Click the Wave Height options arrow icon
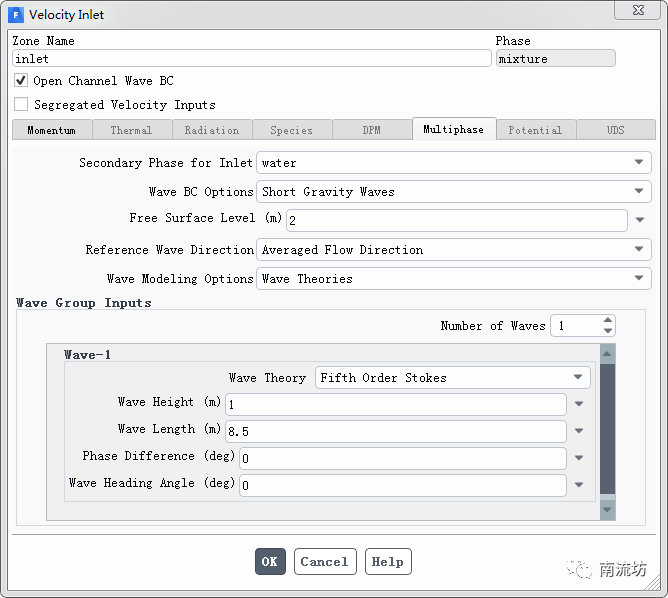Screen dimensions: 668x598 (578, 405)
